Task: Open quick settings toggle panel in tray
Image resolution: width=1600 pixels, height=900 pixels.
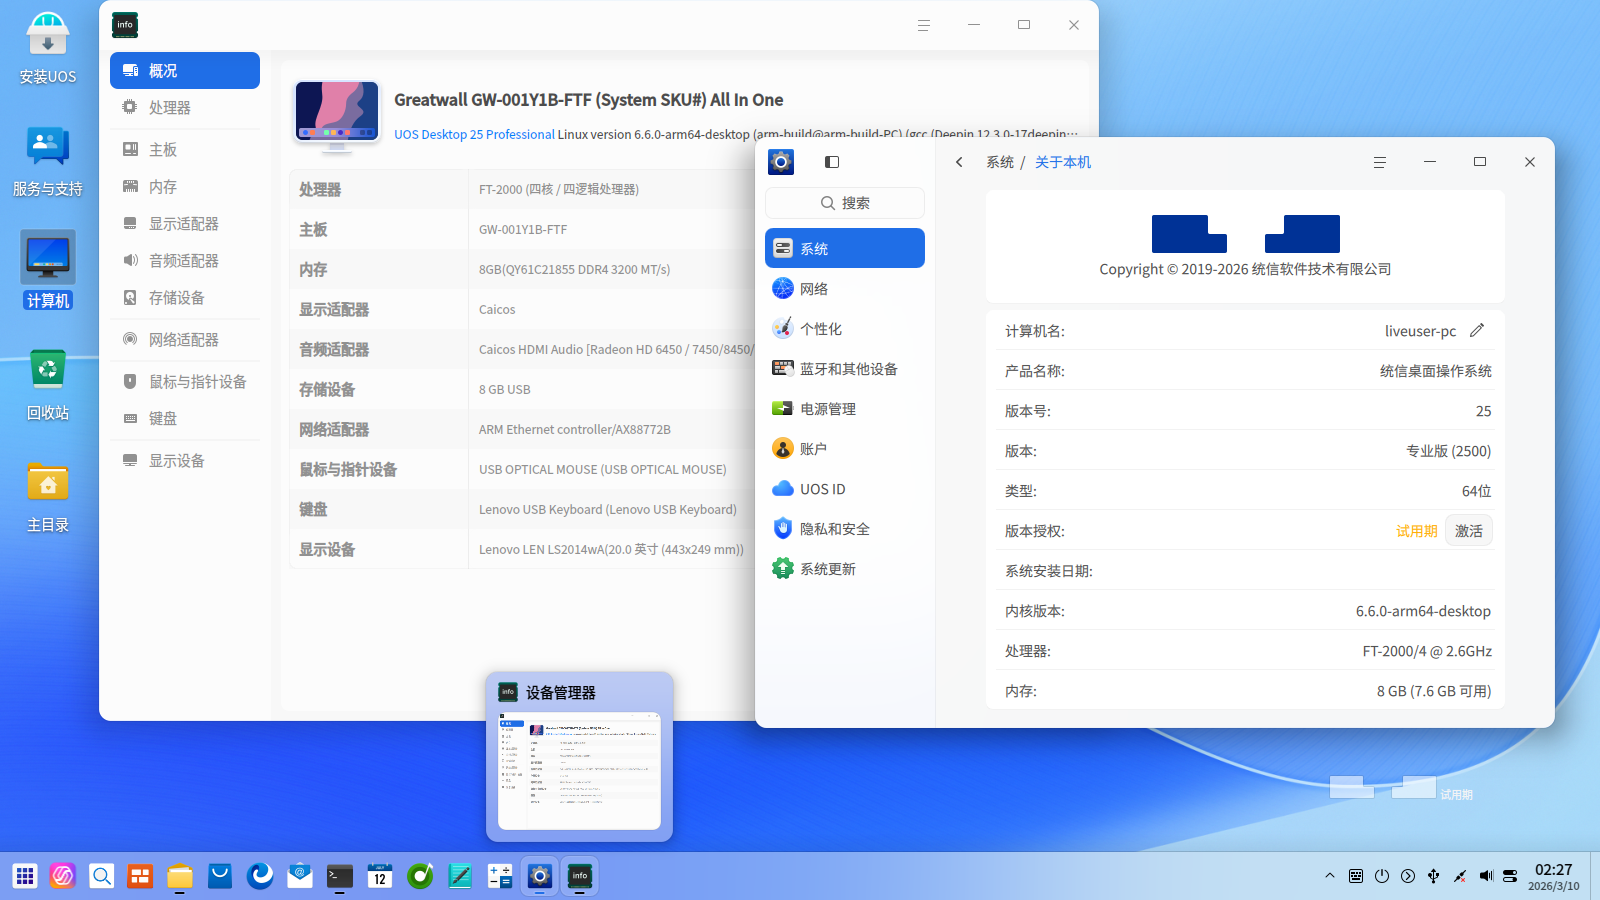Action: [x=1510, y=876]
